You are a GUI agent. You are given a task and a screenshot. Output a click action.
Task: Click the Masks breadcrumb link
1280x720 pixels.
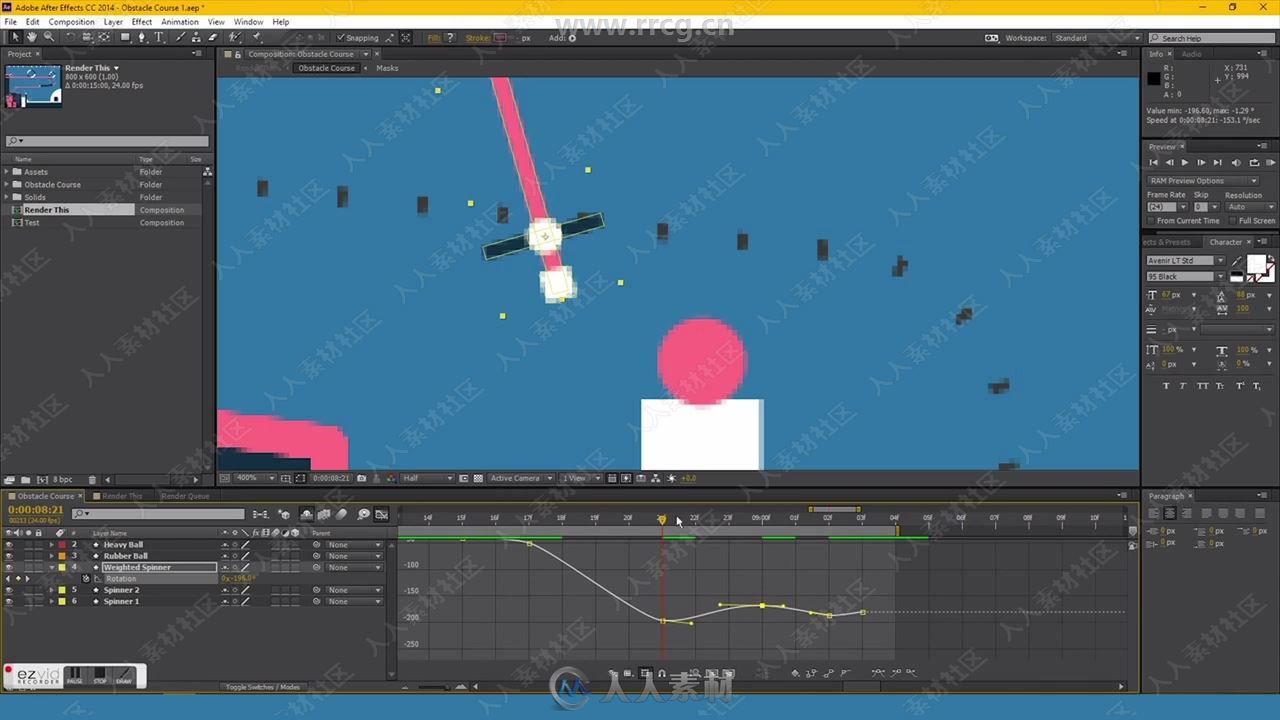pos(387,68)
